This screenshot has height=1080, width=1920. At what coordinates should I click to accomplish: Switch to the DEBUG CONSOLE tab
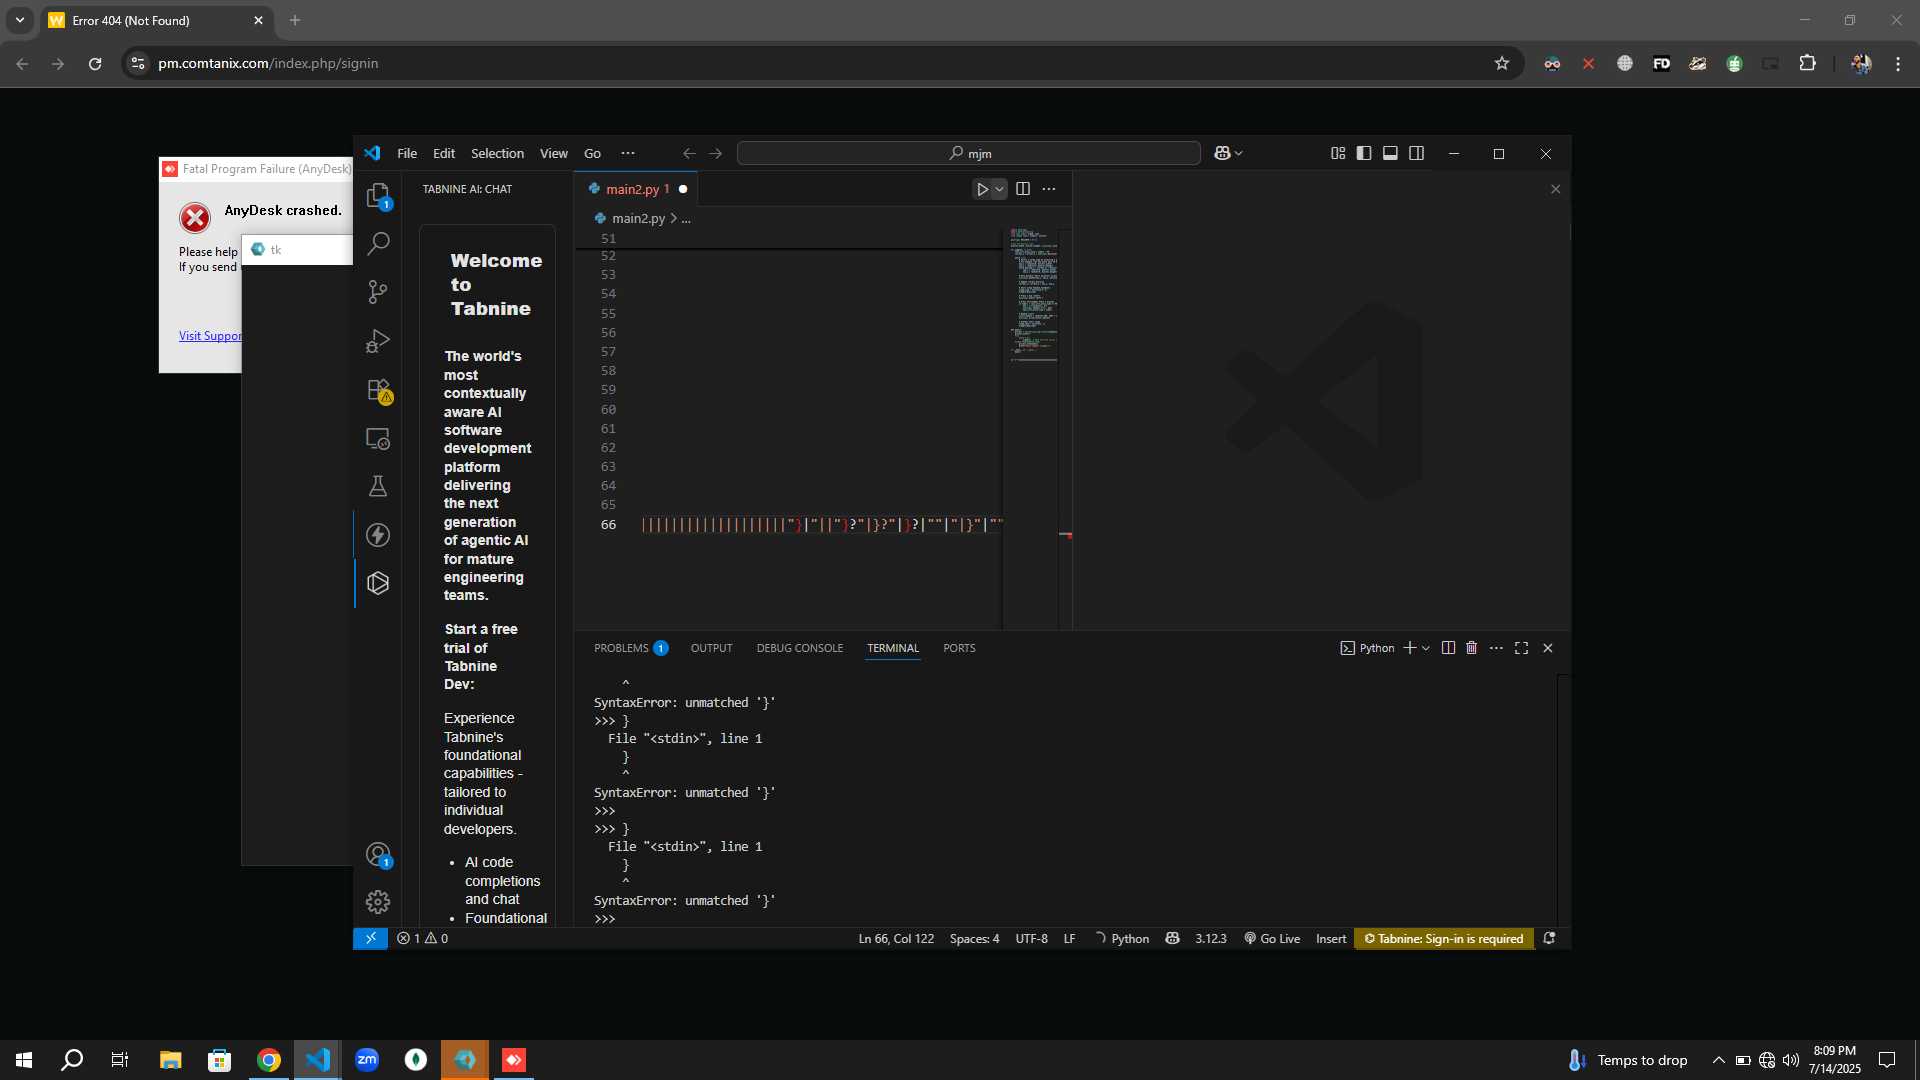tap(800, 648)
